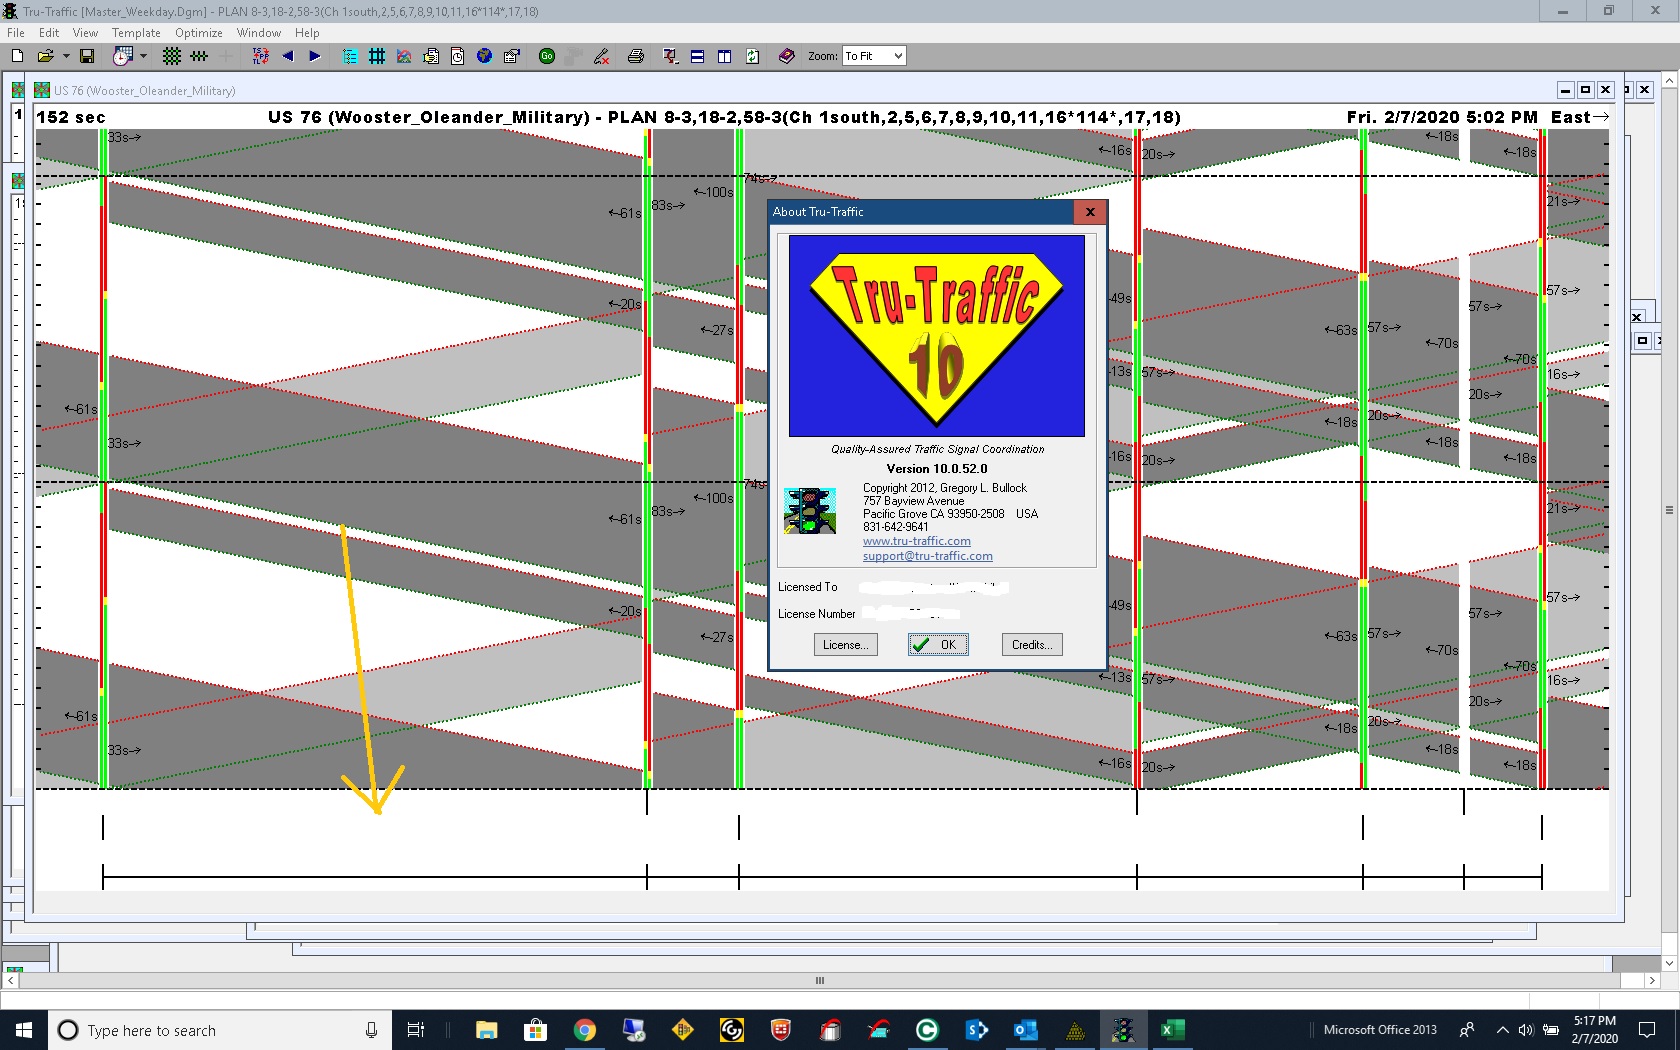Viewport: 1680px width, 1050px height.
Task: Click the 152 sec cycle length label
Action: tap(71, 117)
